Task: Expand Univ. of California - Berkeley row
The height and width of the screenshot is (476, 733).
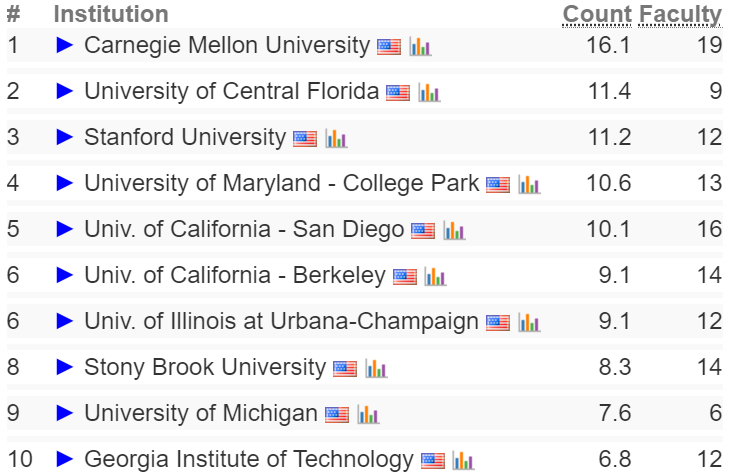Action: point(65,275)
